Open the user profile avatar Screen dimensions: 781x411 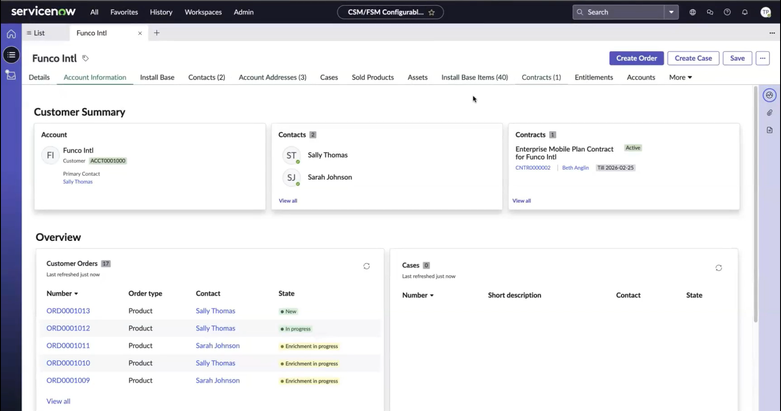tap(766, 12)
